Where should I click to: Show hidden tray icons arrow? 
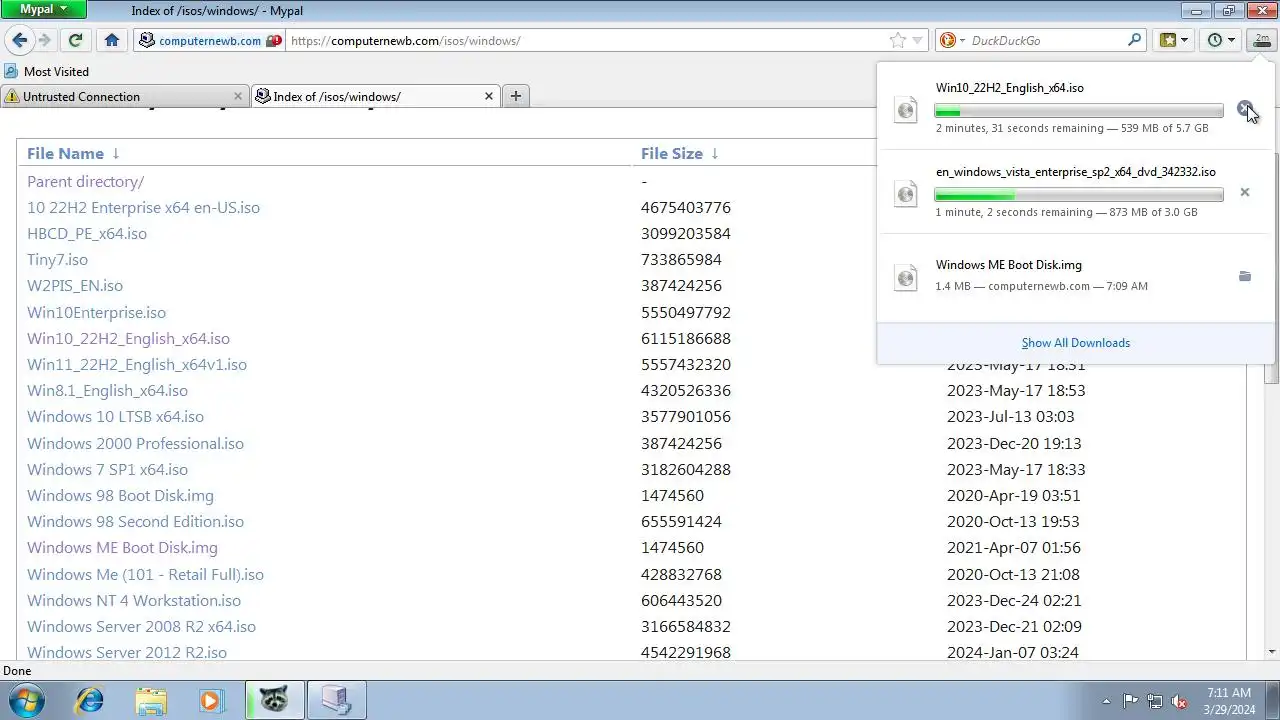(1106, 701)
